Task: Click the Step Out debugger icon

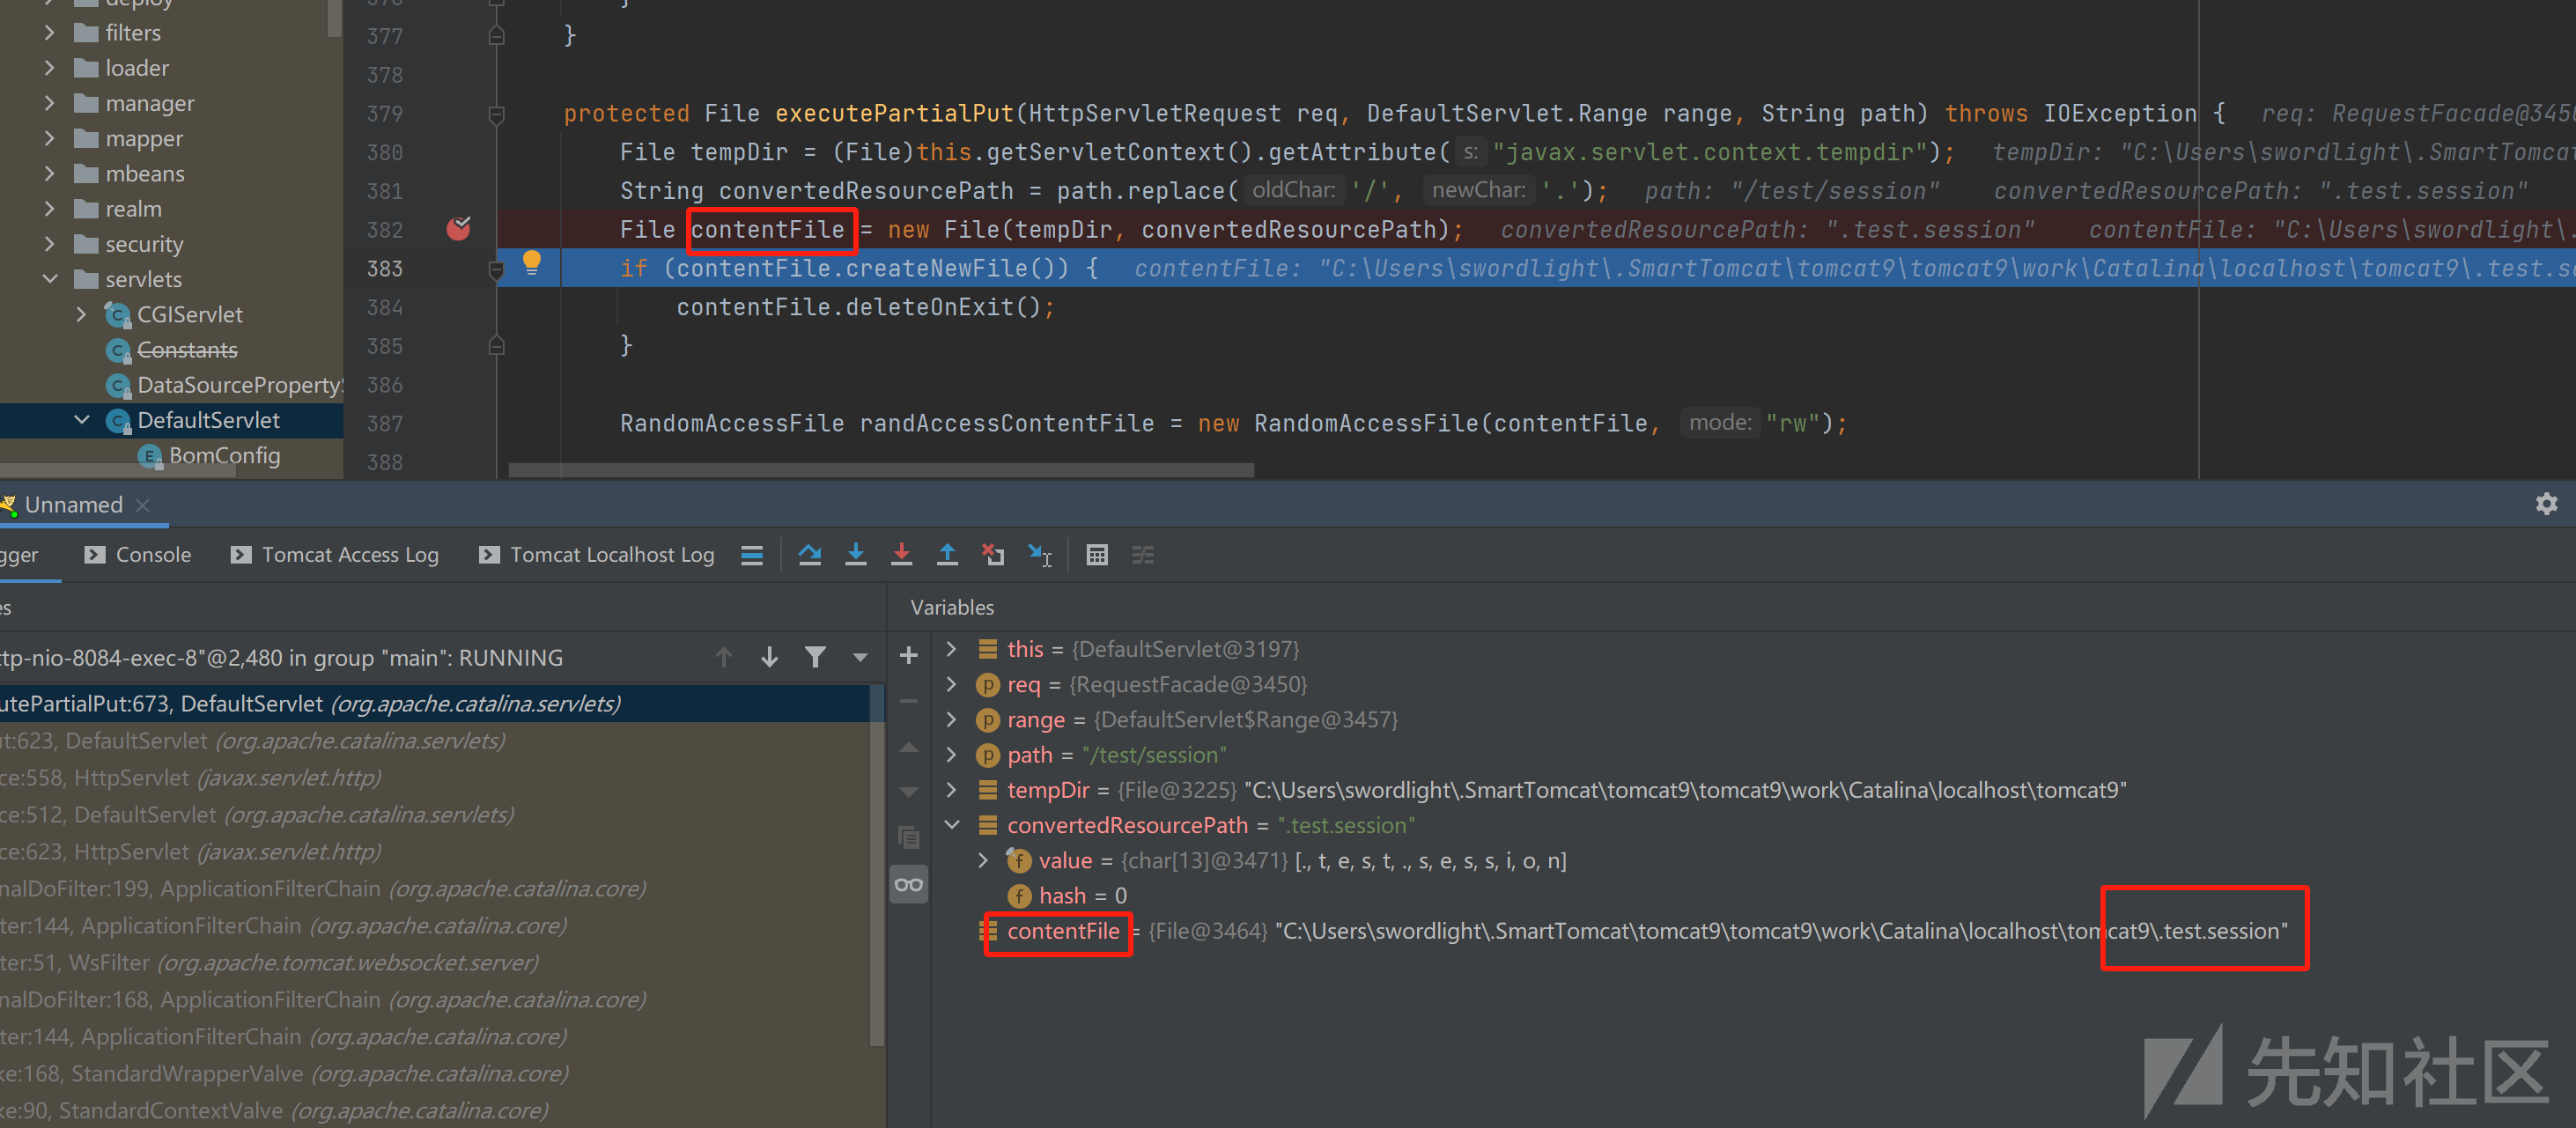Action: click(947, 555)
